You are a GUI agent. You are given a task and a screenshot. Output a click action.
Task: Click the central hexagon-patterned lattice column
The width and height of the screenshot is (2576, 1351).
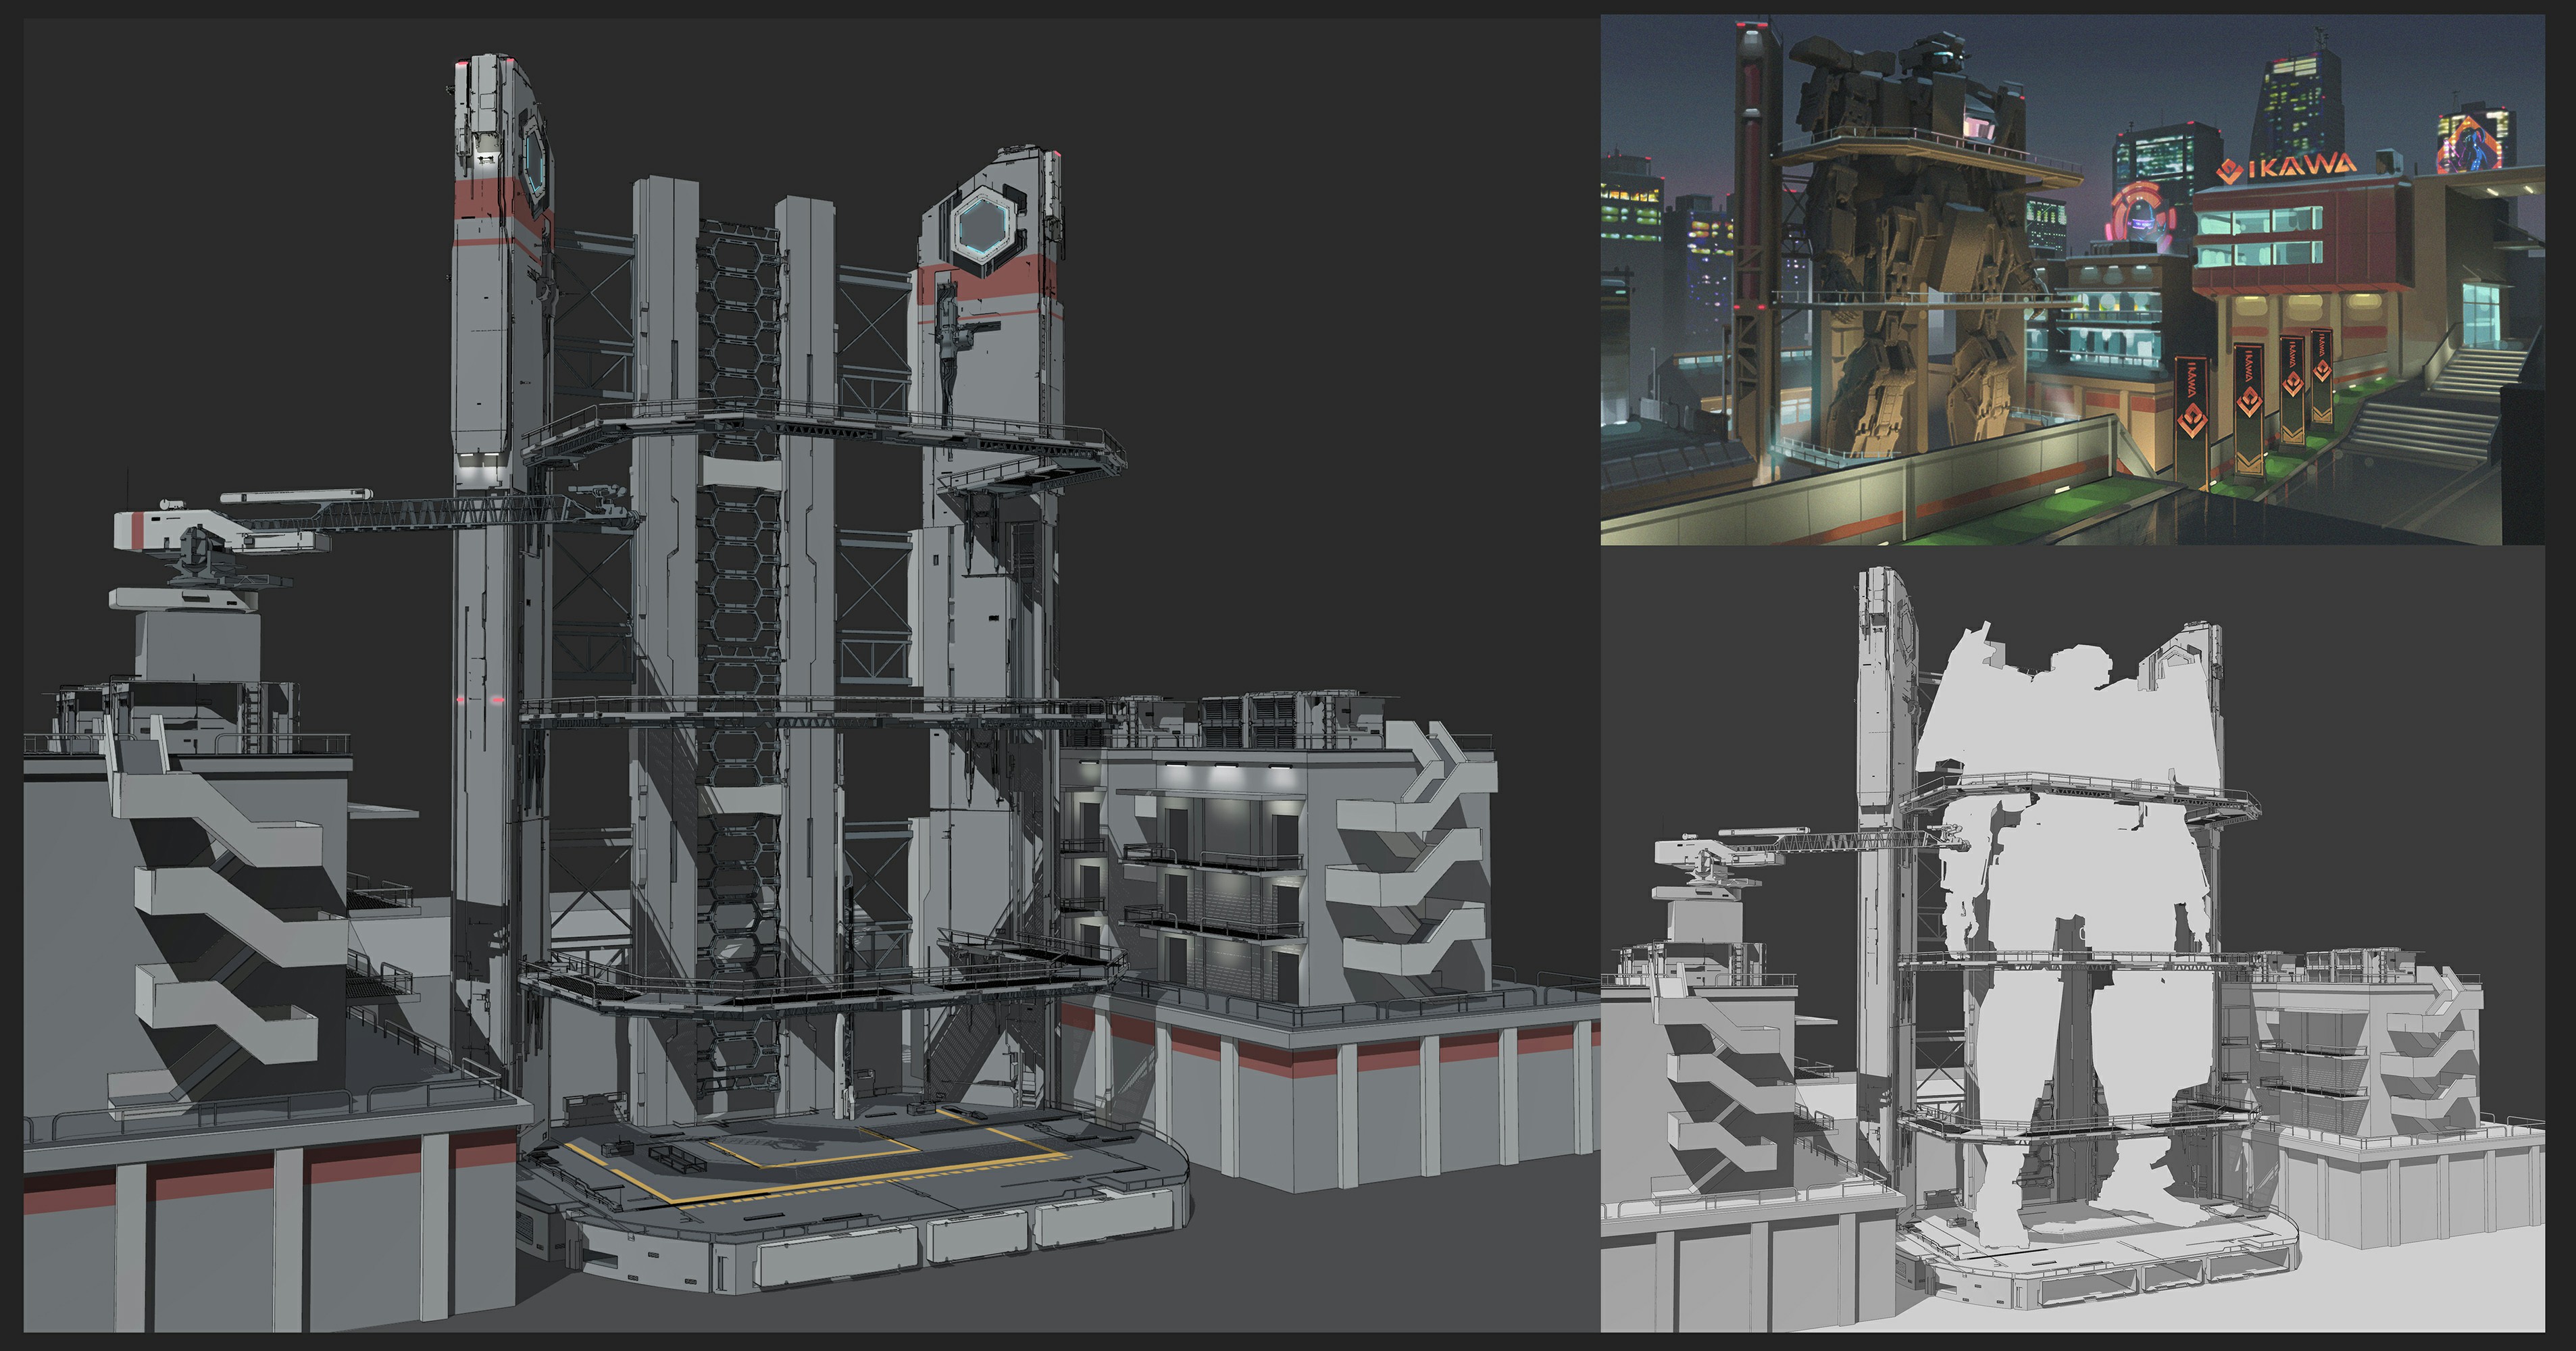tap(739, 620)
